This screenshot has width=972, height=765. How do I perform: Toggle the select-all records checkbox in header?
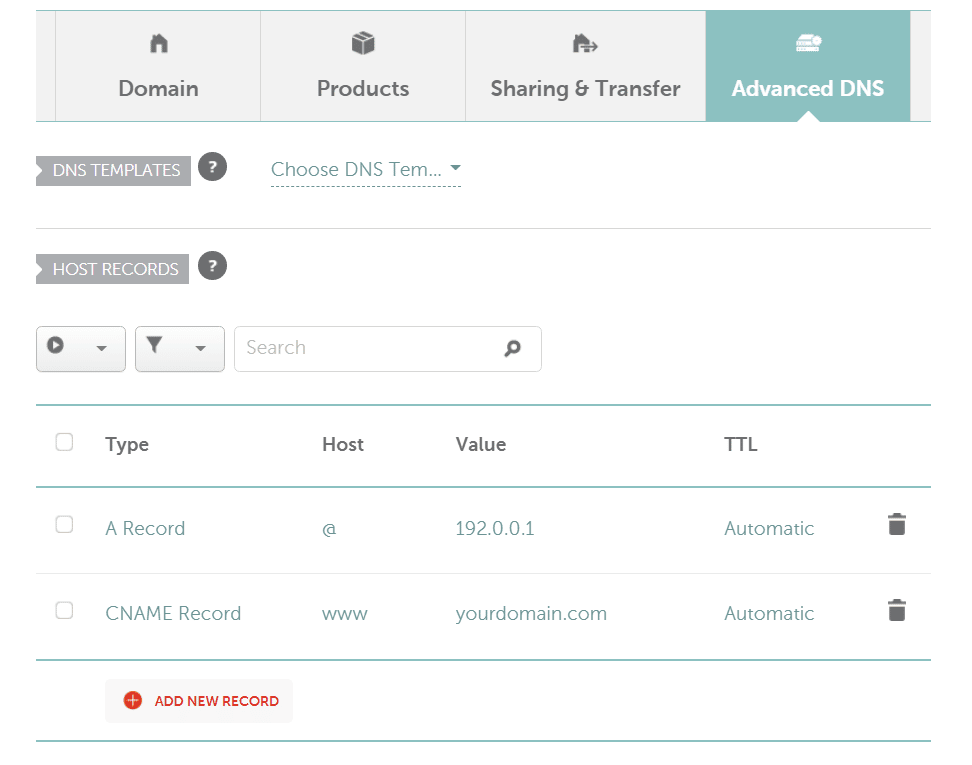tap(64, 442)
